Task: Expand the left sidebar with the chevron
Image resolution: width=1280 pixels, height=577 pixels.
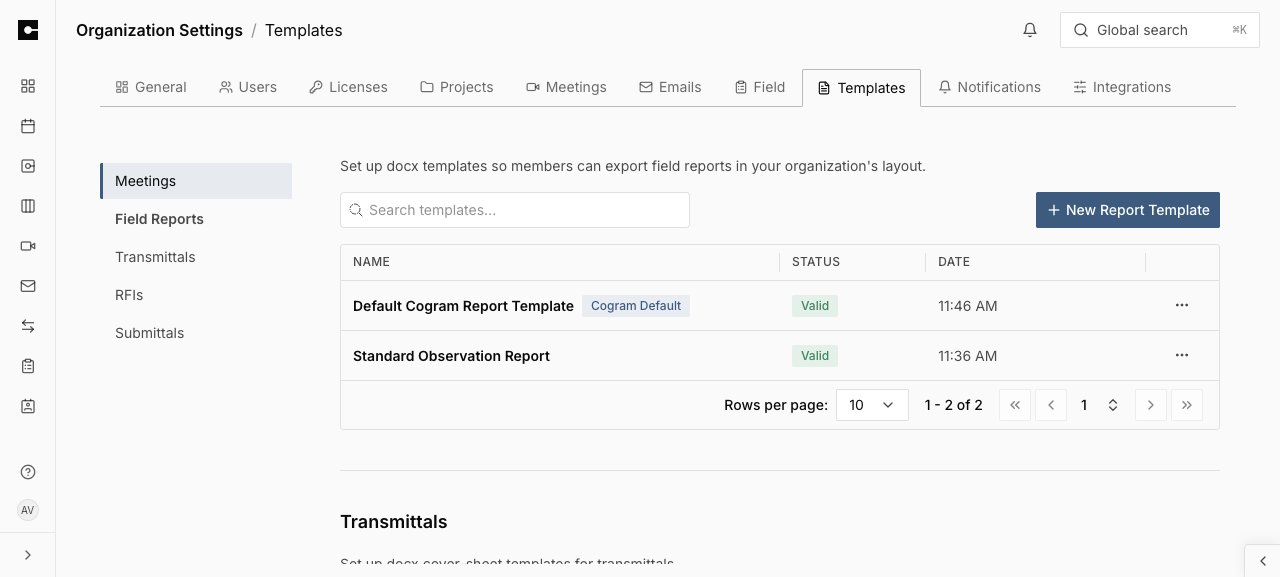Action: 28,555
